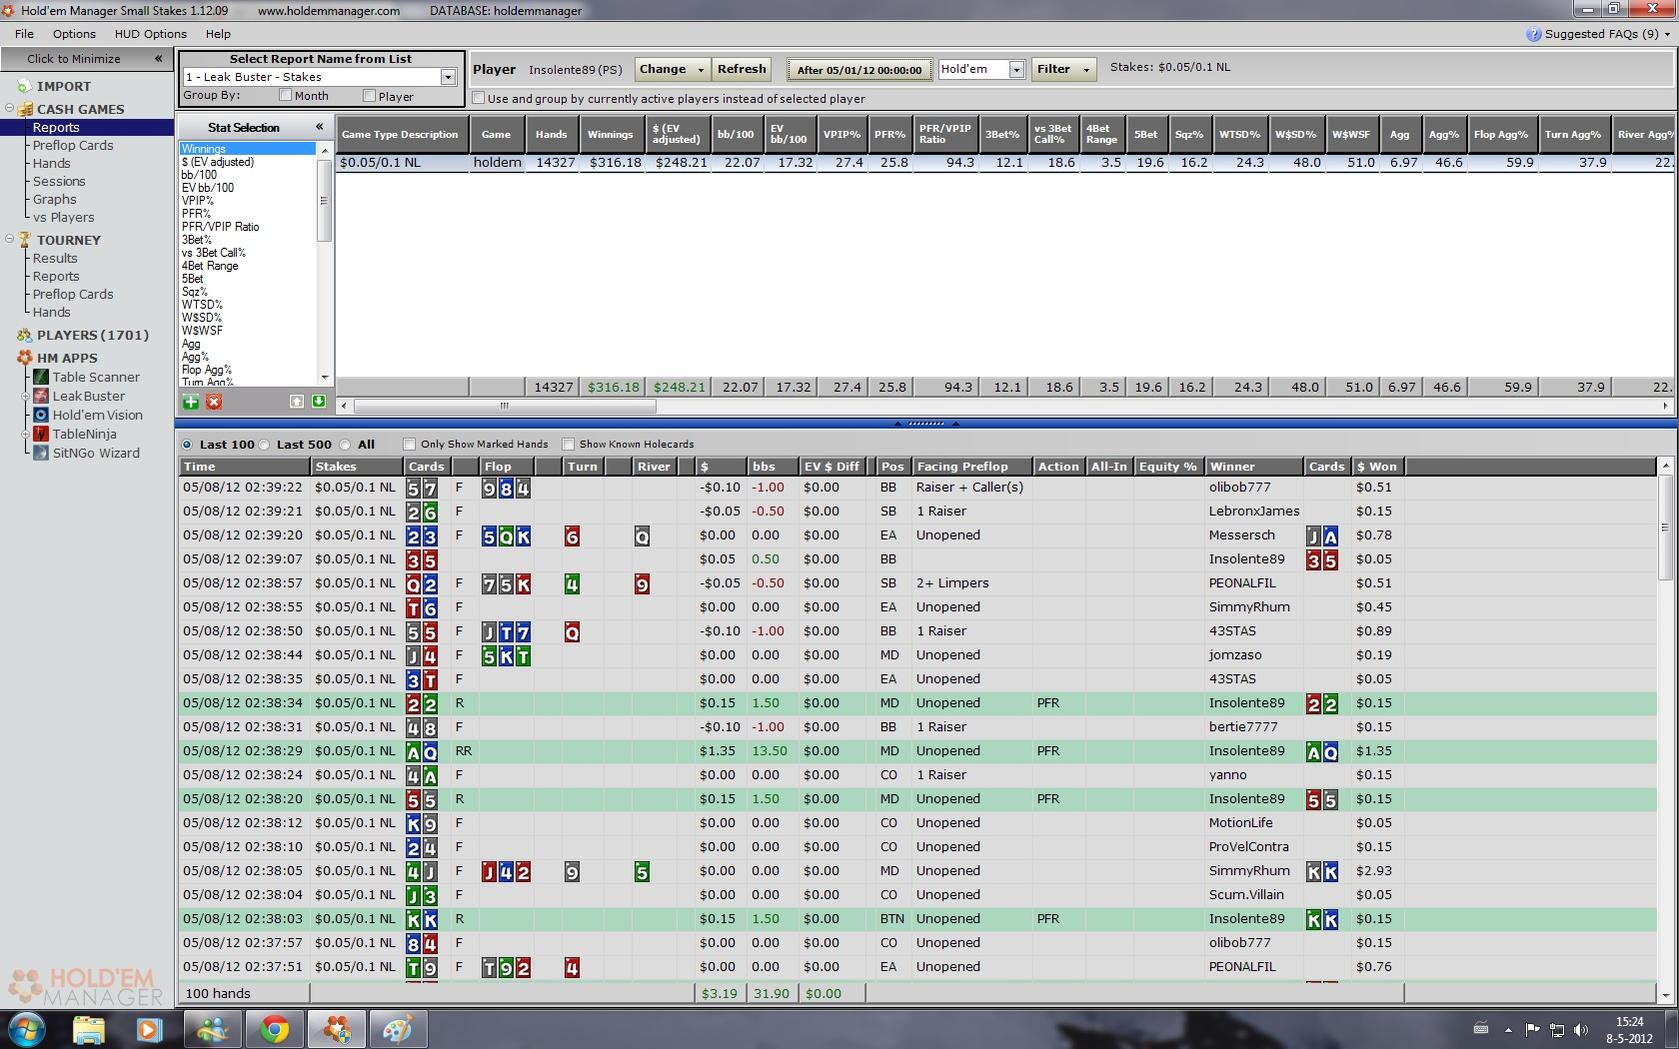This screenshot has width=1679, height=1049.
Task: Open Table Scanner app icon
Action: point(41,377)
